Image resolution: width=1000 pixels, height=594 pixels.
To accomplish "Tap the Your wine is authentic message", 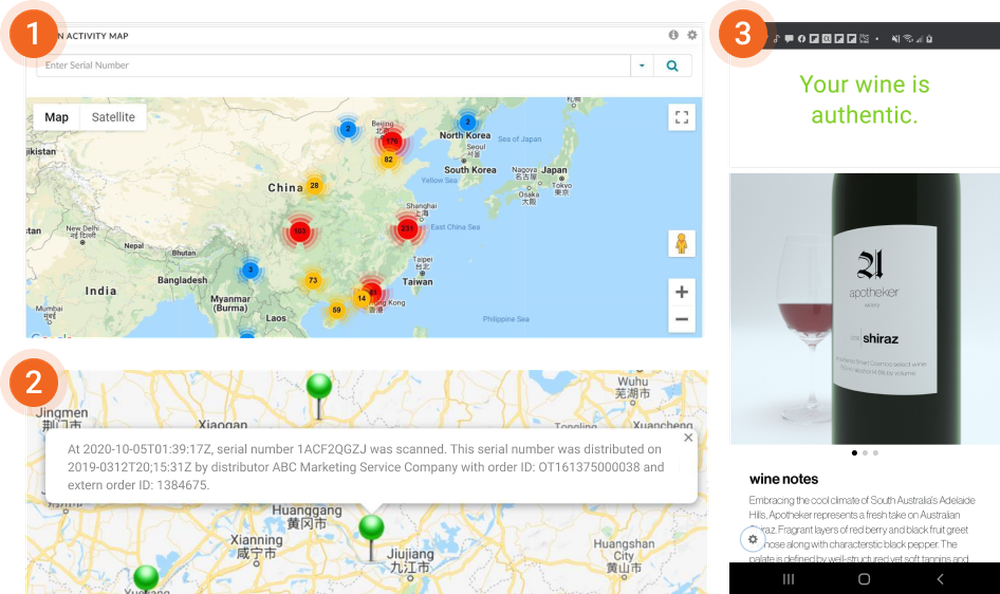I will tap(865, 100).
